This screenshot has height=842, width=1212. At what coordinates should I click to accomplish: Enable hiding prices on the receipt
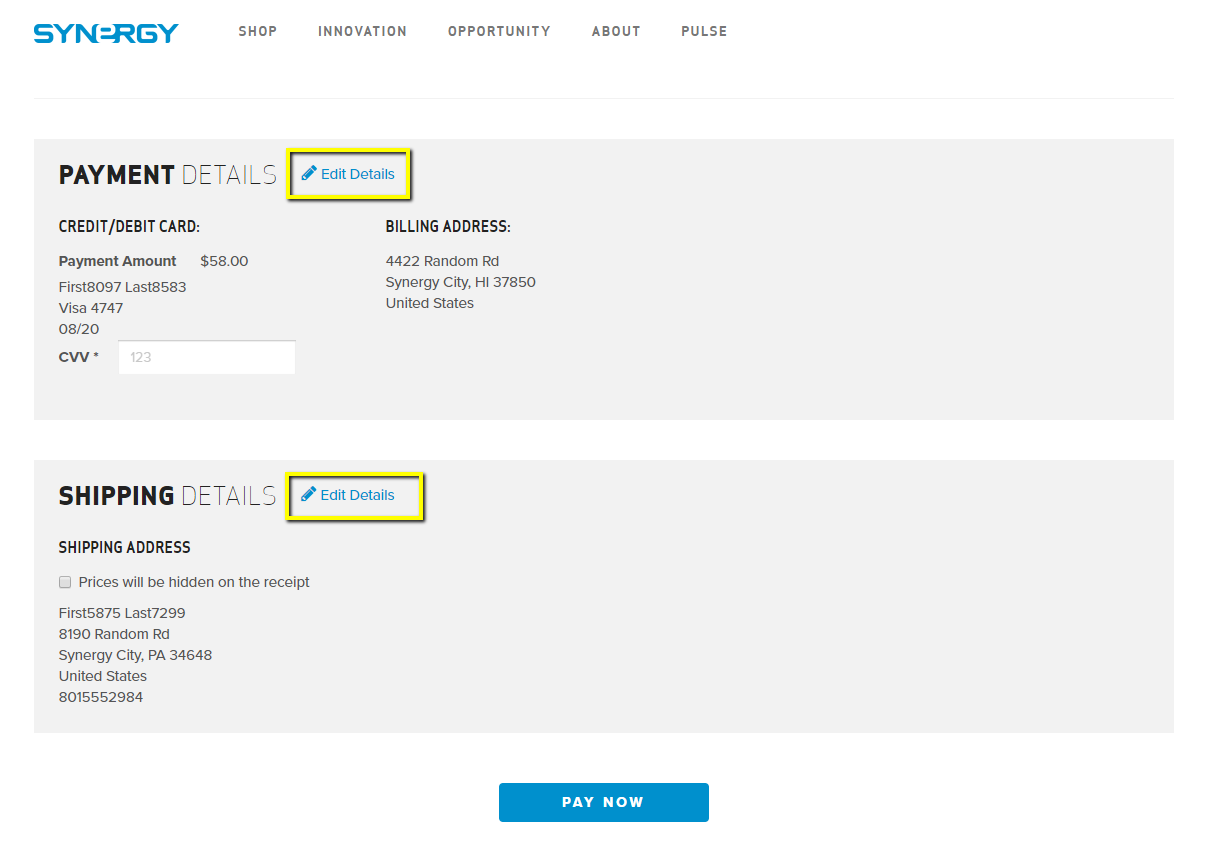click(65, 582)
